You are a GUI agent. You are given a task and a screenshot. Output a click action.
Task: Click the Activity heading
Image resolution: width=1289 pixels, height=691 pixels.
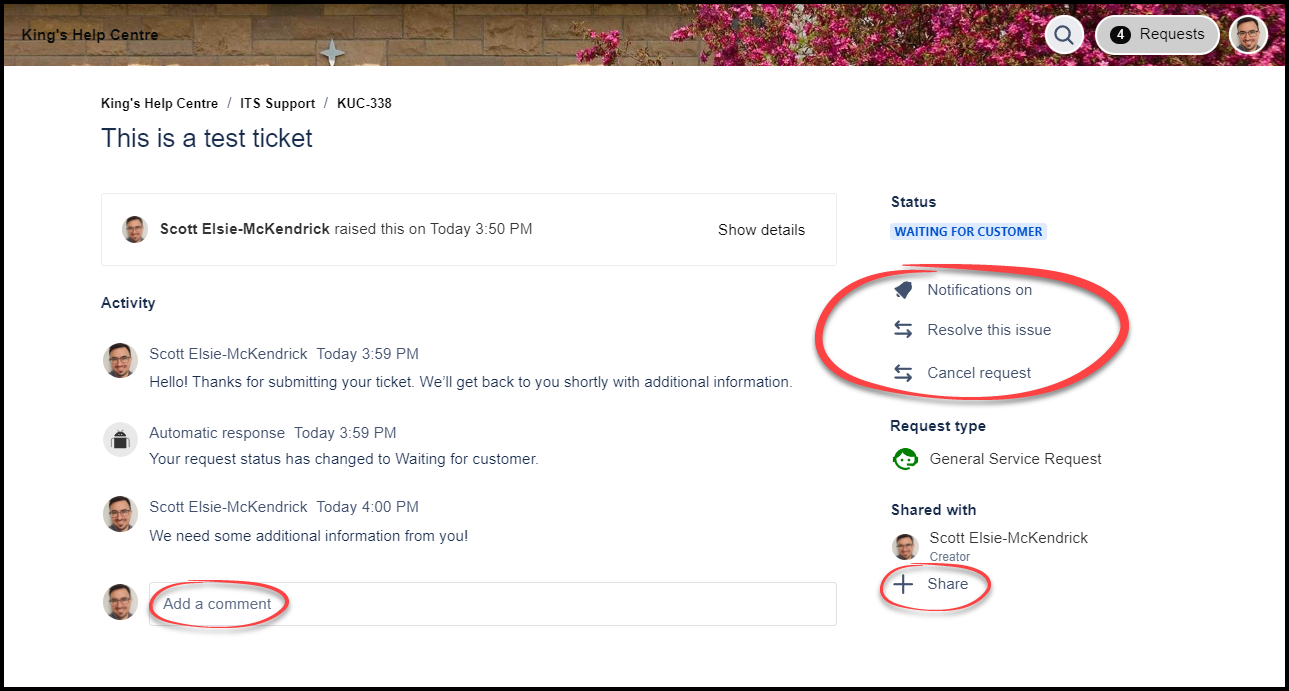tap(128, 303)
